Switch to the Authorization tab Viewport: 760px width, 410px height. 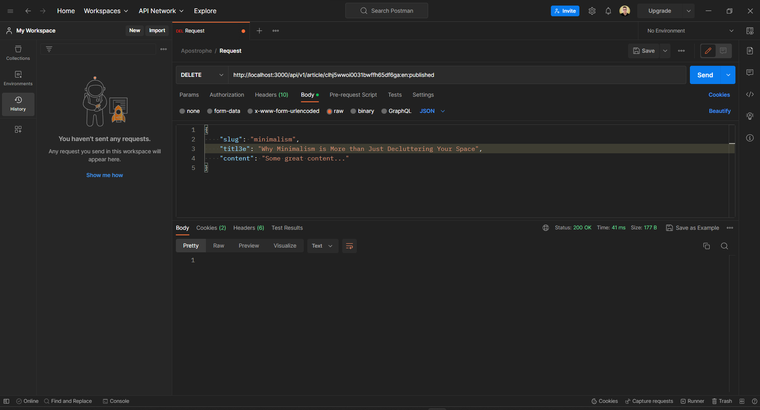(x=227, y=95)
